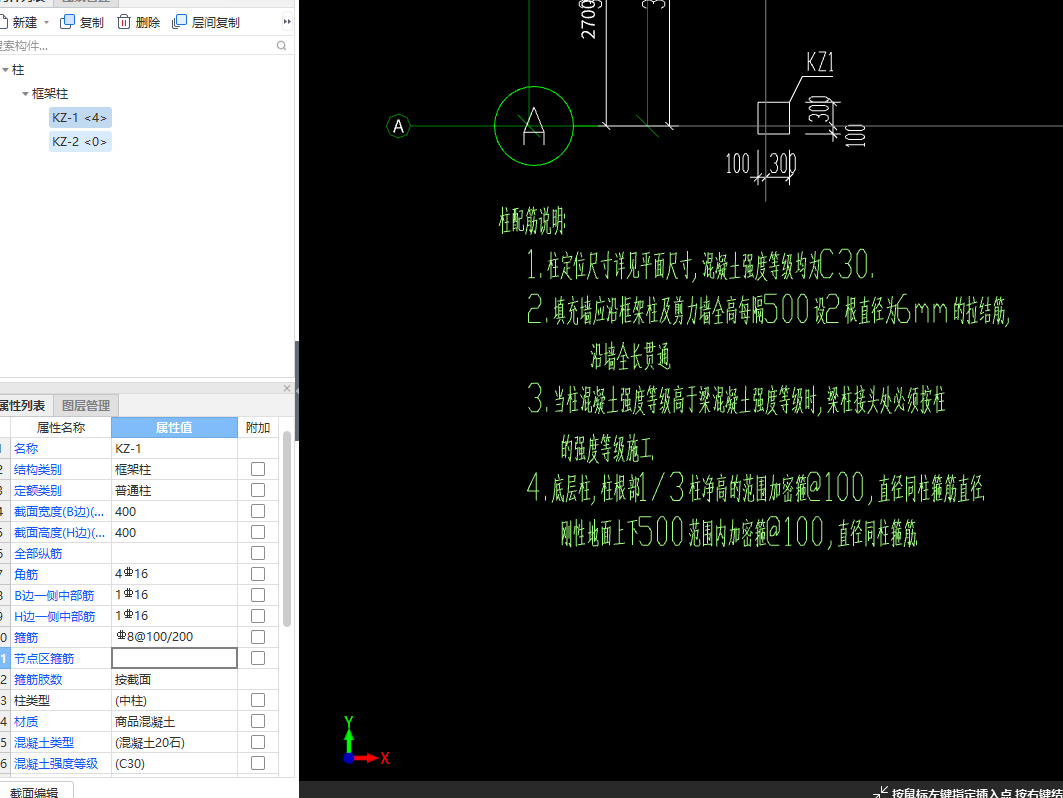This screenshot has height=798, width=1063.
Task: Click the KZ1 label in the drawing
Action: coord(820,62)
